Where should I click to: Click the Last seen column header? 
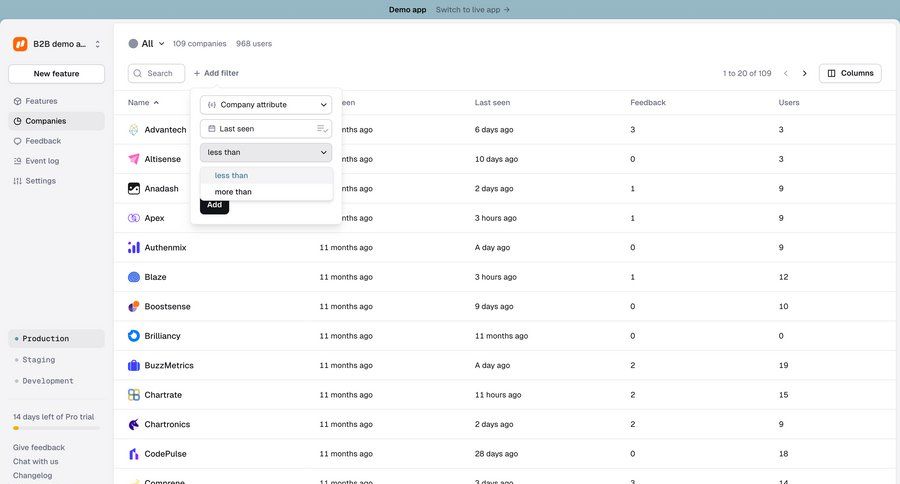492,103
